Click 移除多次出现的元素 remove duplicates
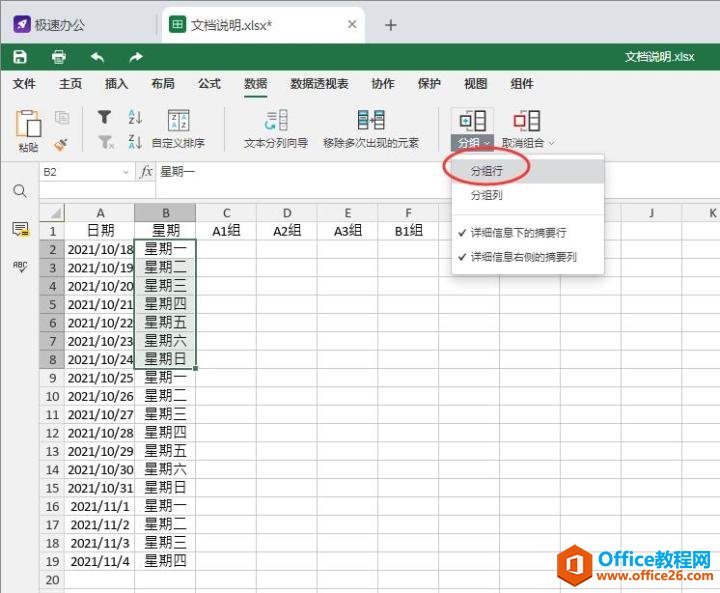Image resolution: width=720 pixels, height=593 pixels. coord(371,129)
